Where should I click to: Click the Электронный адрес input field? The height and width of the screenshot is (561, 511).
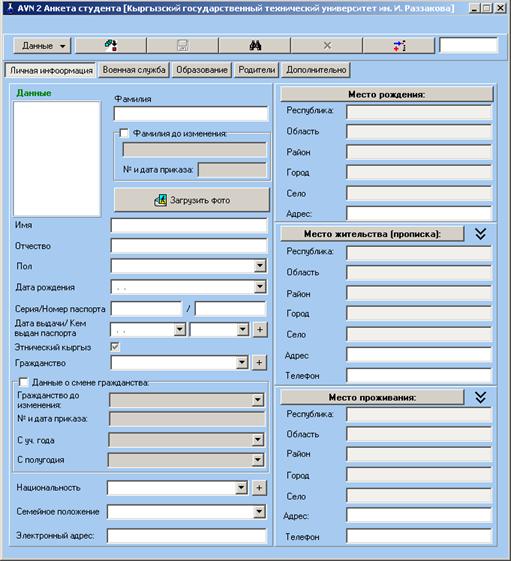[x=187, y=536]
